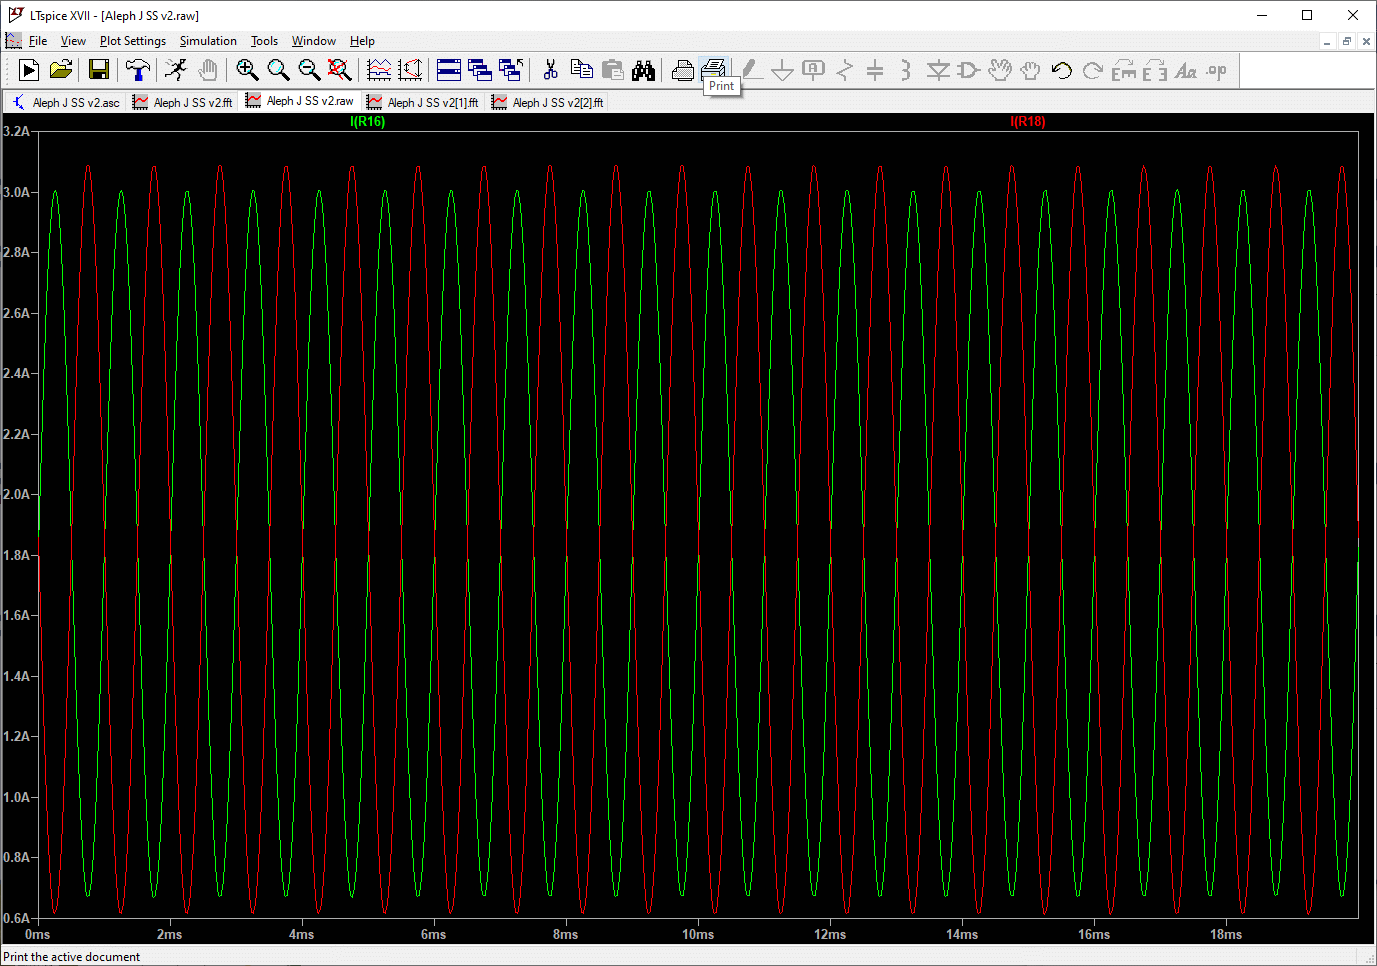Tile windows with stacked panes icon
The image size is (1377, 966).
[x=449, y=70]
